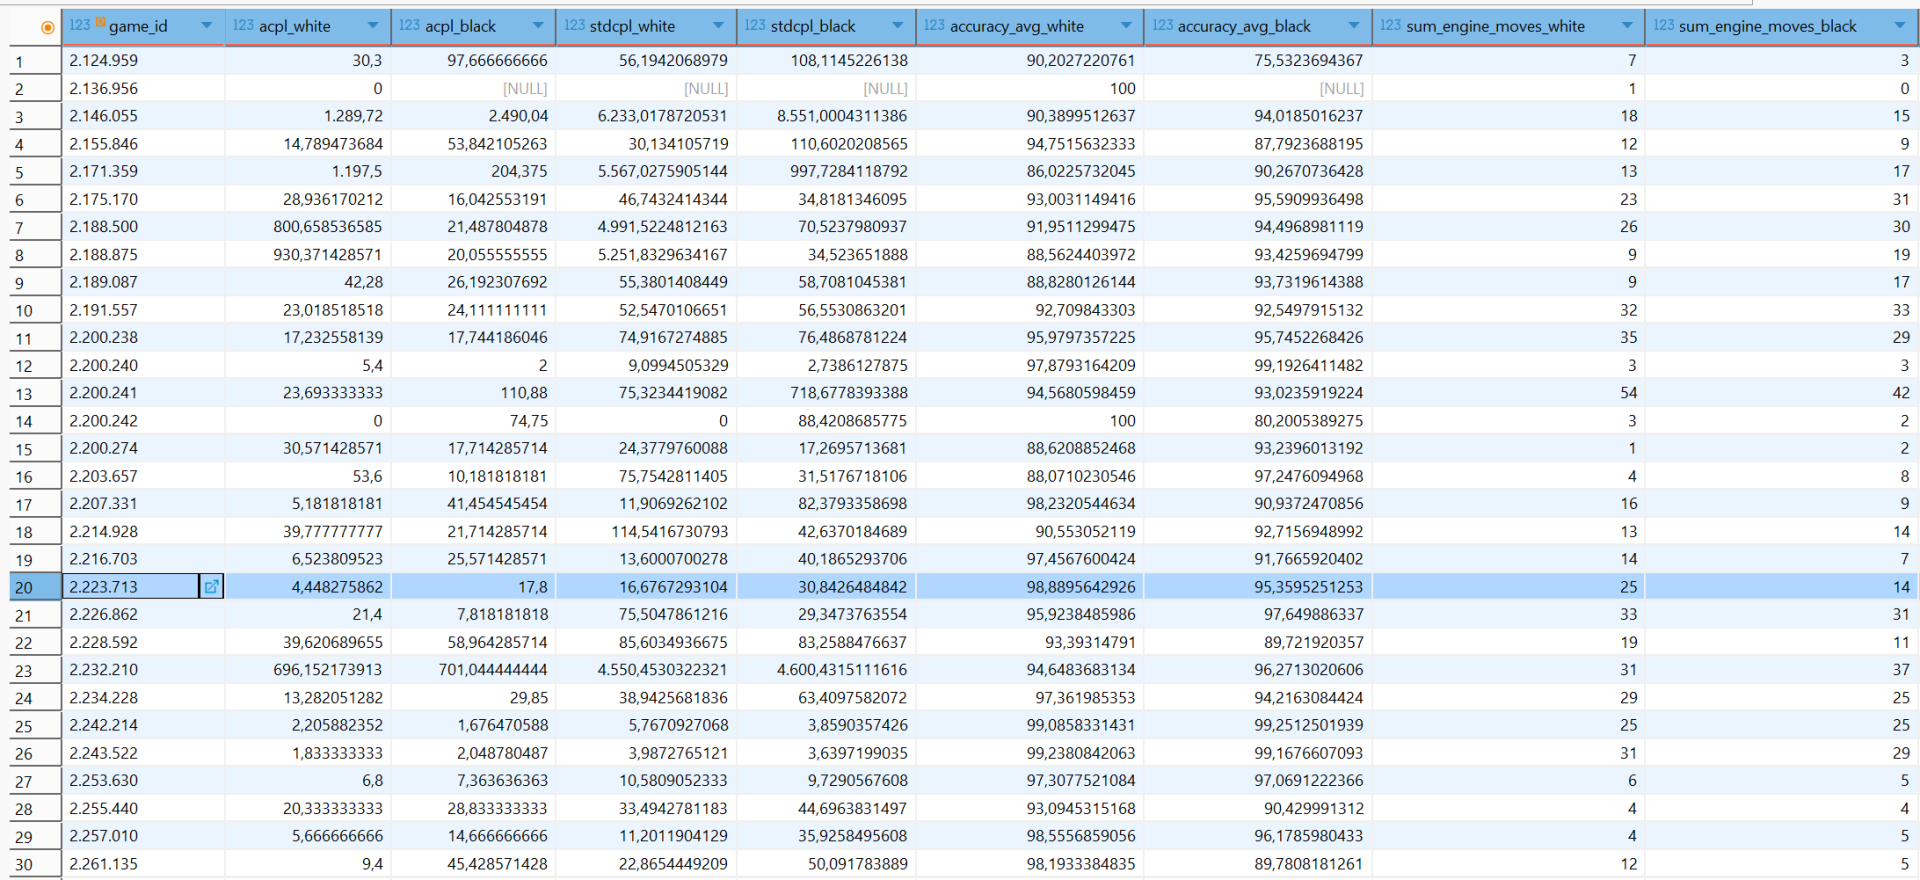Select row number 13 header

click(x=24, y=394)
